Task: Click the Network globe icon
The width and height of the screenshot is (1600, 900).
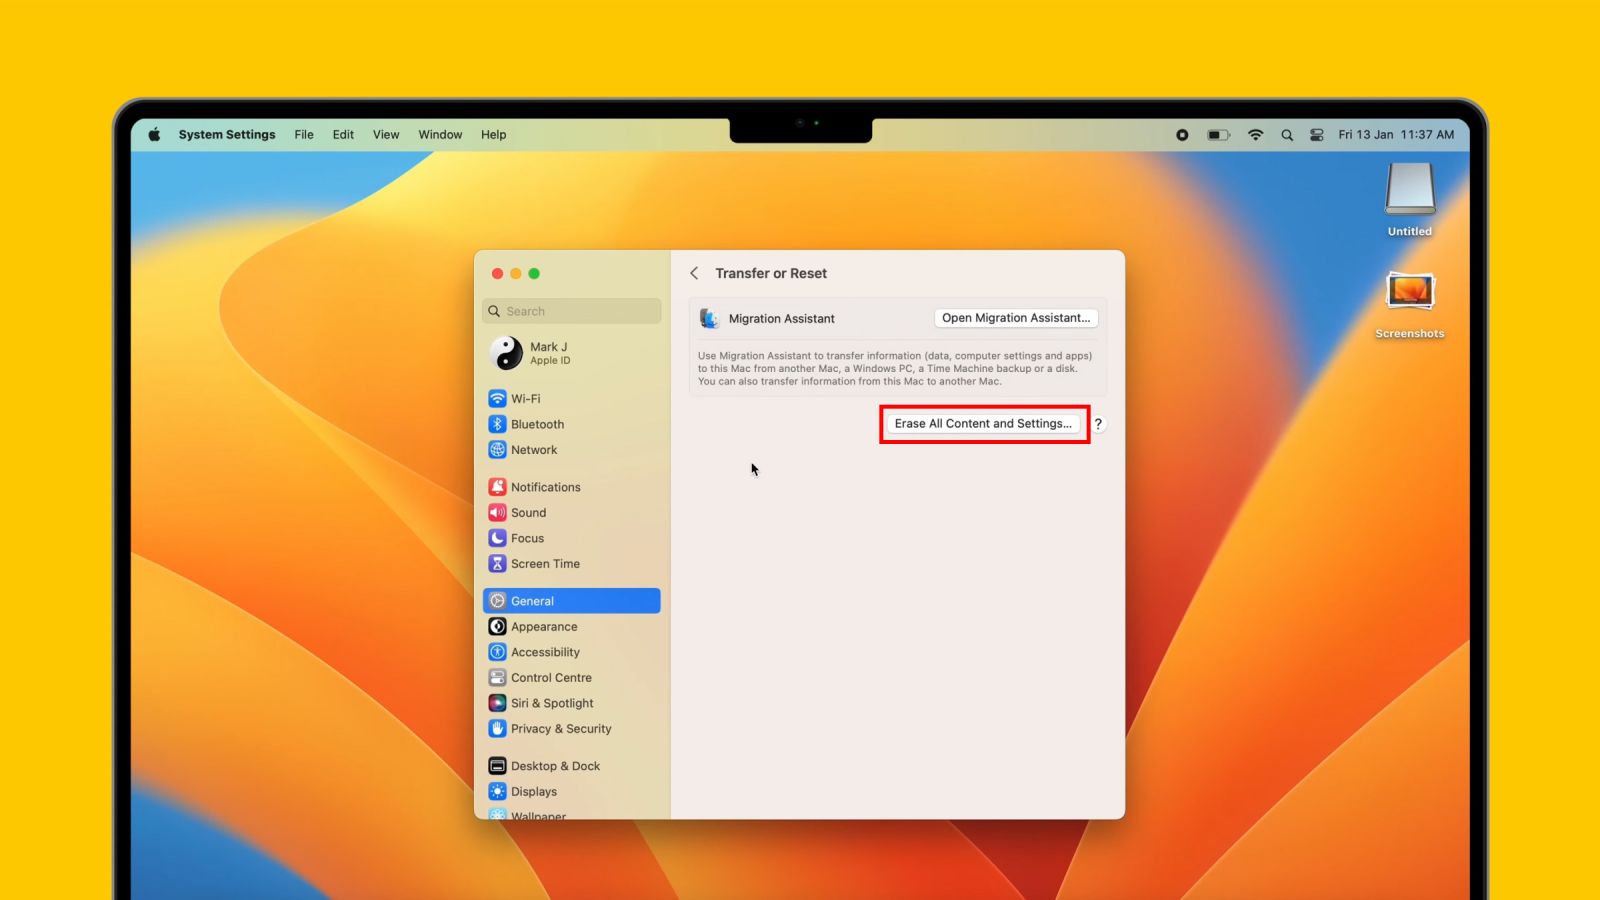Action: [x=497, y=450]
